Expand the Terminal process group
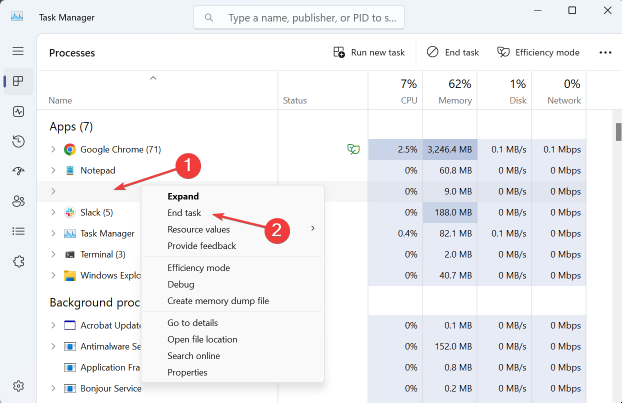Screen dimensions: 622x403 pyautogui.click(x=54, y=254)
